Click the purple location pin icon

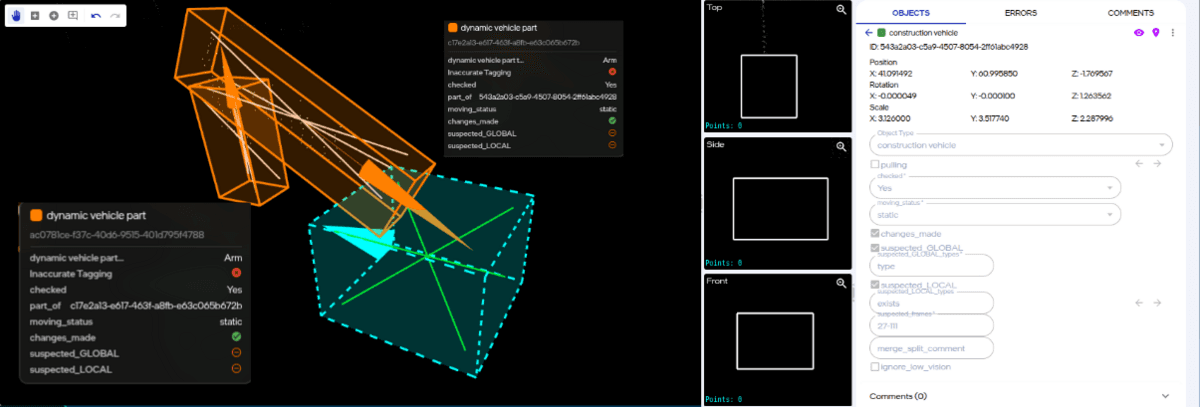pyautogui.click(x=1155, y=33)
